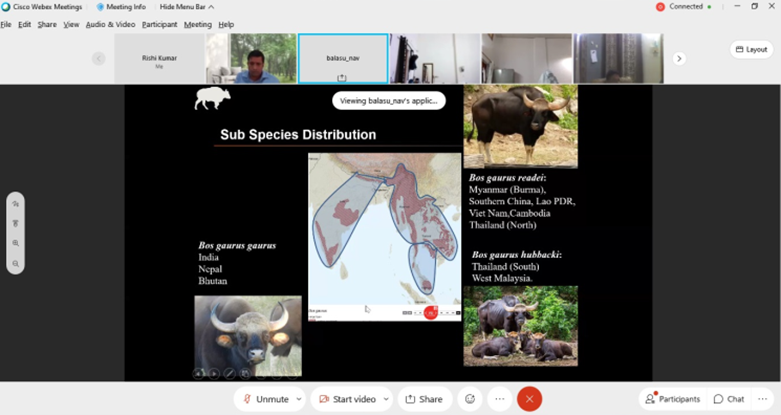Click the red leave meeting button
The height and width of the screenshot is (415, 781).
point(529,399)
